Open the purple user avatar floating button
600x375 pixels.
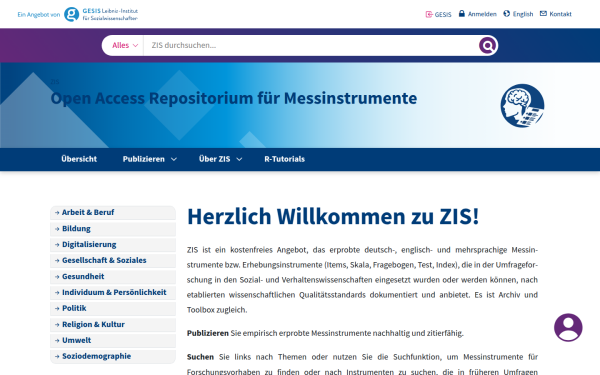(x=568, y=328)
